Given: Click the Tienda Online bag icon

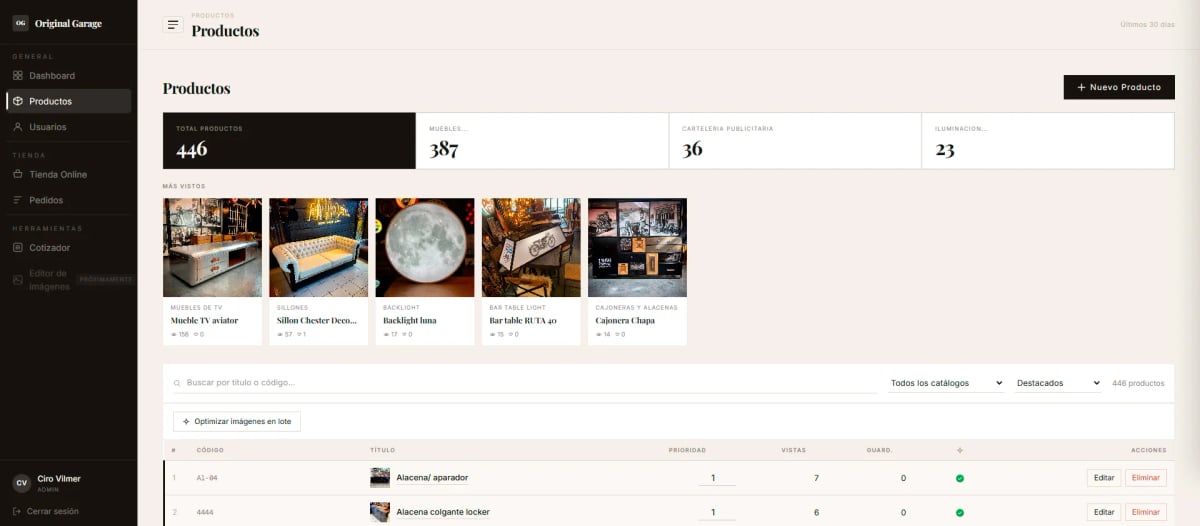Looking at the screenshot, I should [x=17, y=174].
